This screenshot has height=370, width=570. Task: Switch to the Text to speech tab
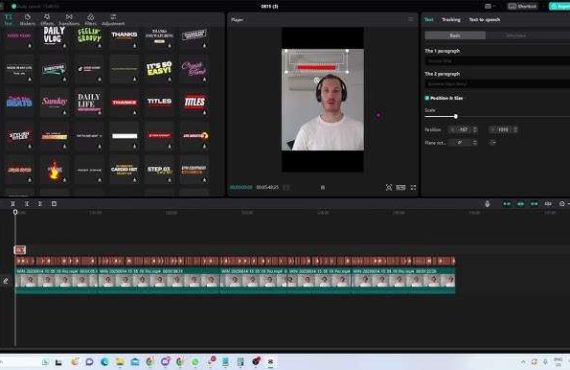pyautogui.click(x=484, y=20)
